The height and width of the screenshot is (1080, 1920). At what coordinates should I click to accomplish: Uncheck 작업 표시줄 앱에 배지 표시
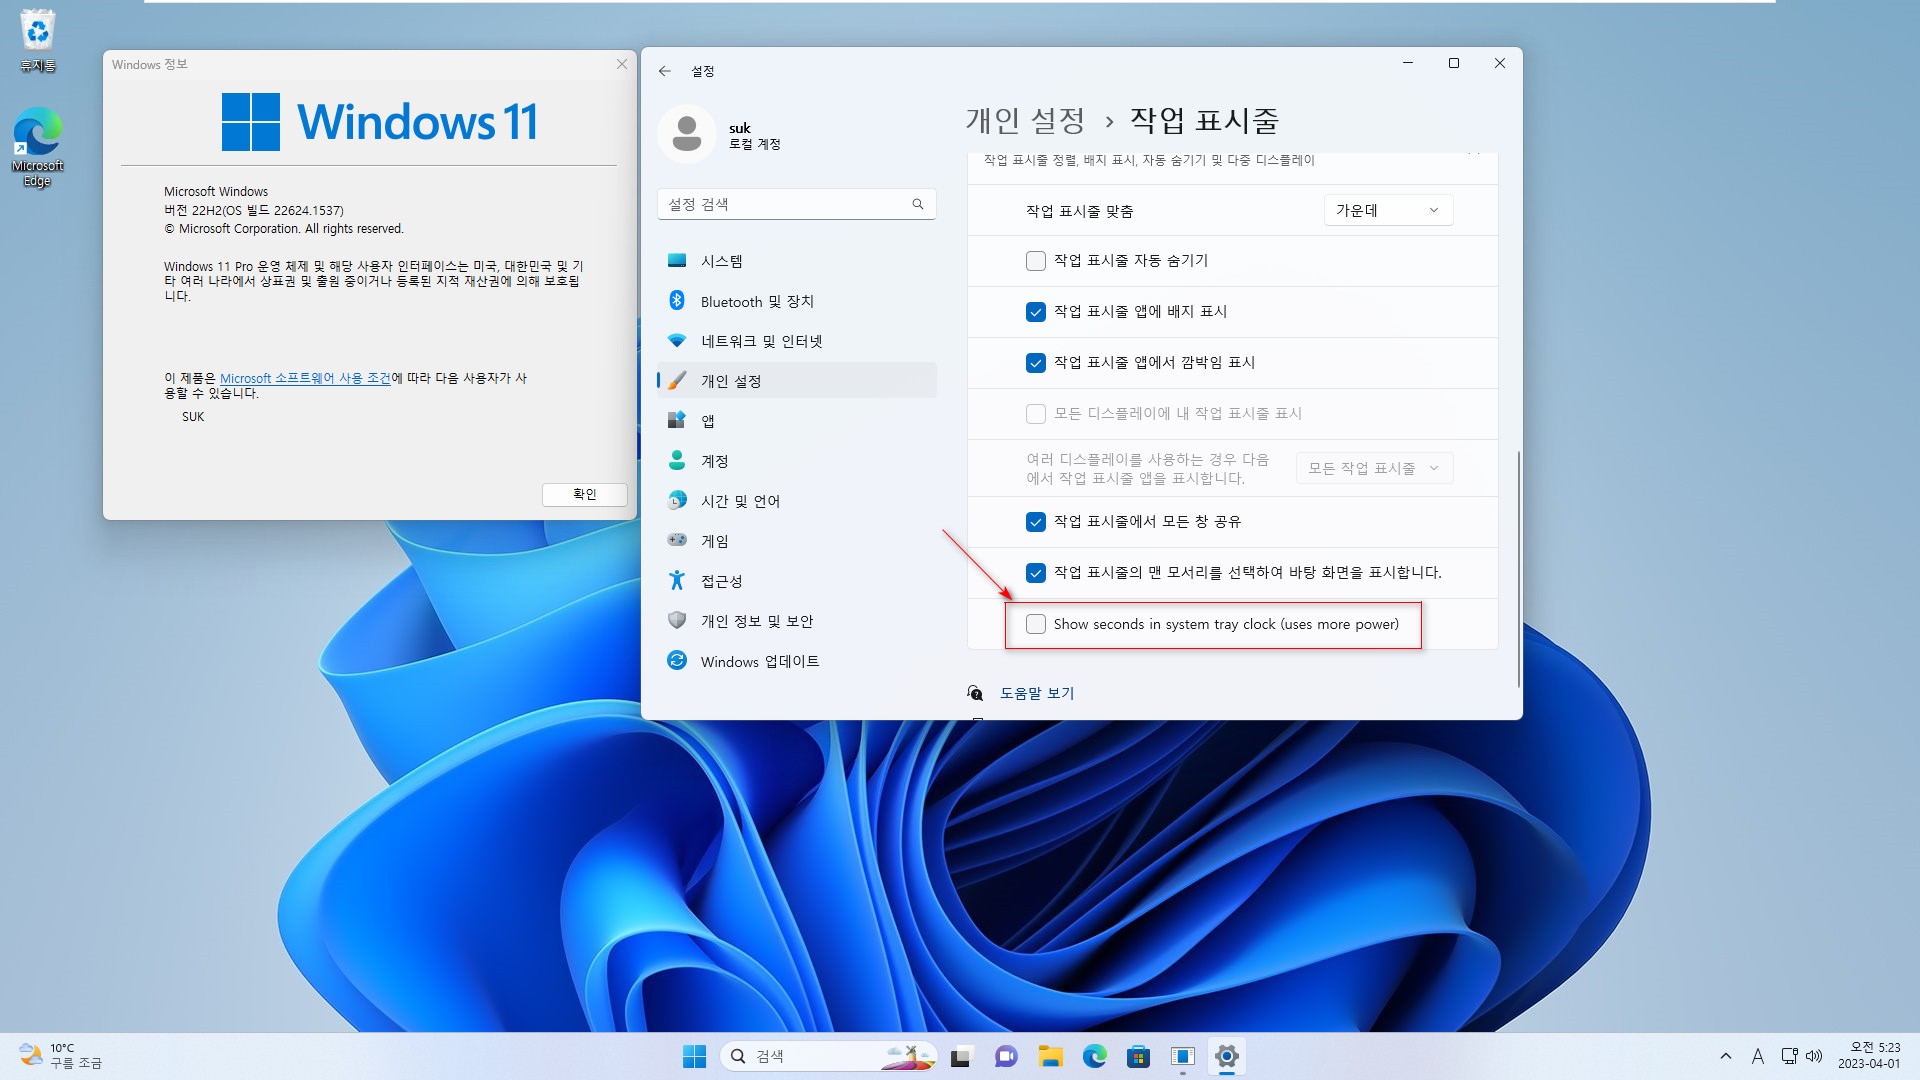[1036, 312]
